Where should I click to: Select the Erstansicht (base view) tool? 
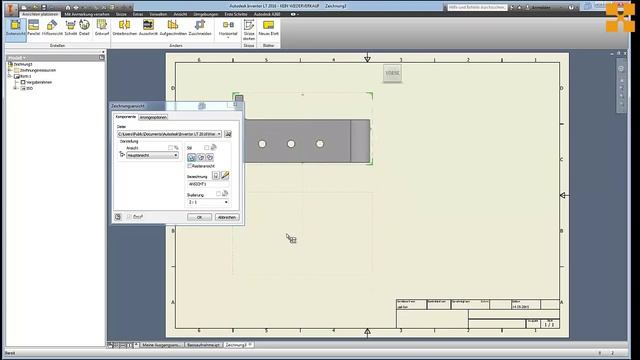pos(16,29)
